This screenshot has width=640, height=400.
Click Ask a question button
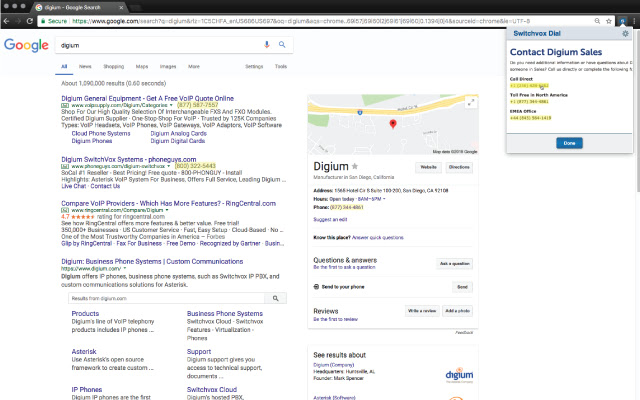click(455, 264)
